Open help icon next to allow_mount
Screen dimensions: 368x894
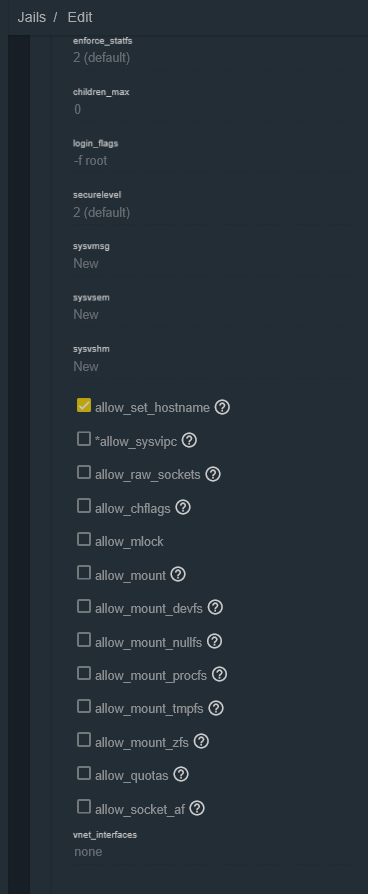[178, 574]
